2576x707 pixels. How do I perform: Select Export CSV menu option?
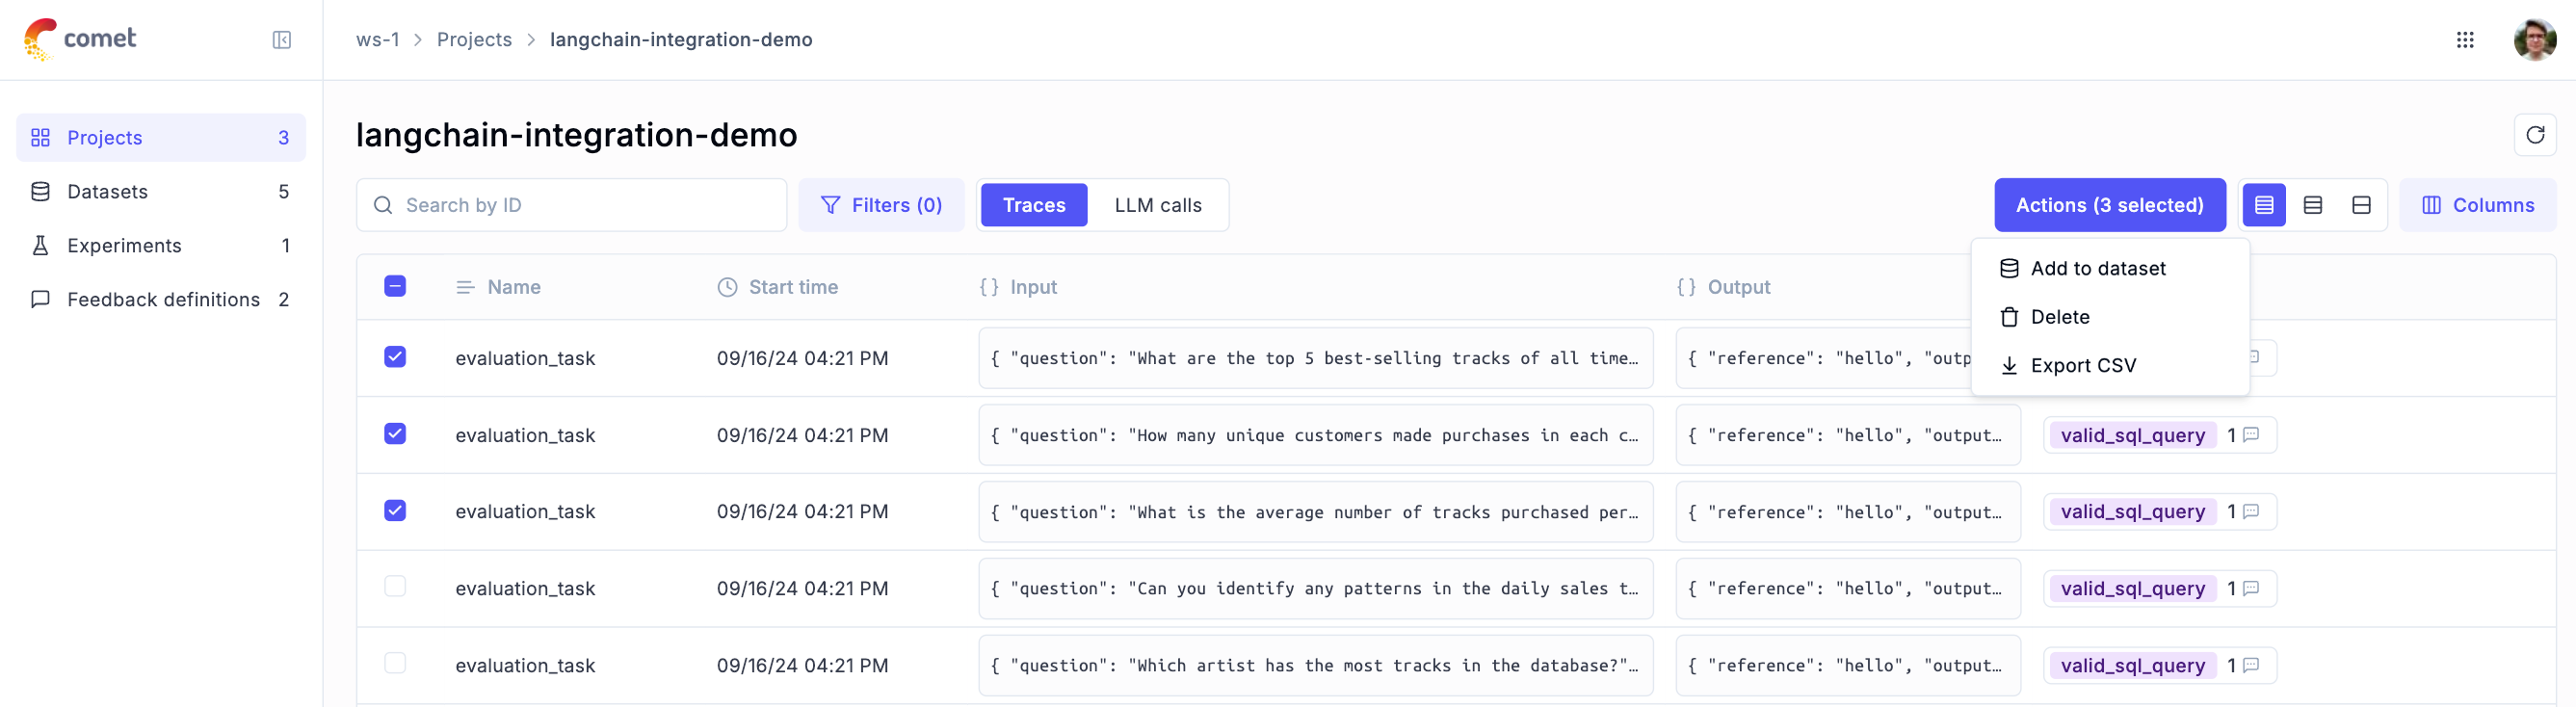pos(2082,366)
